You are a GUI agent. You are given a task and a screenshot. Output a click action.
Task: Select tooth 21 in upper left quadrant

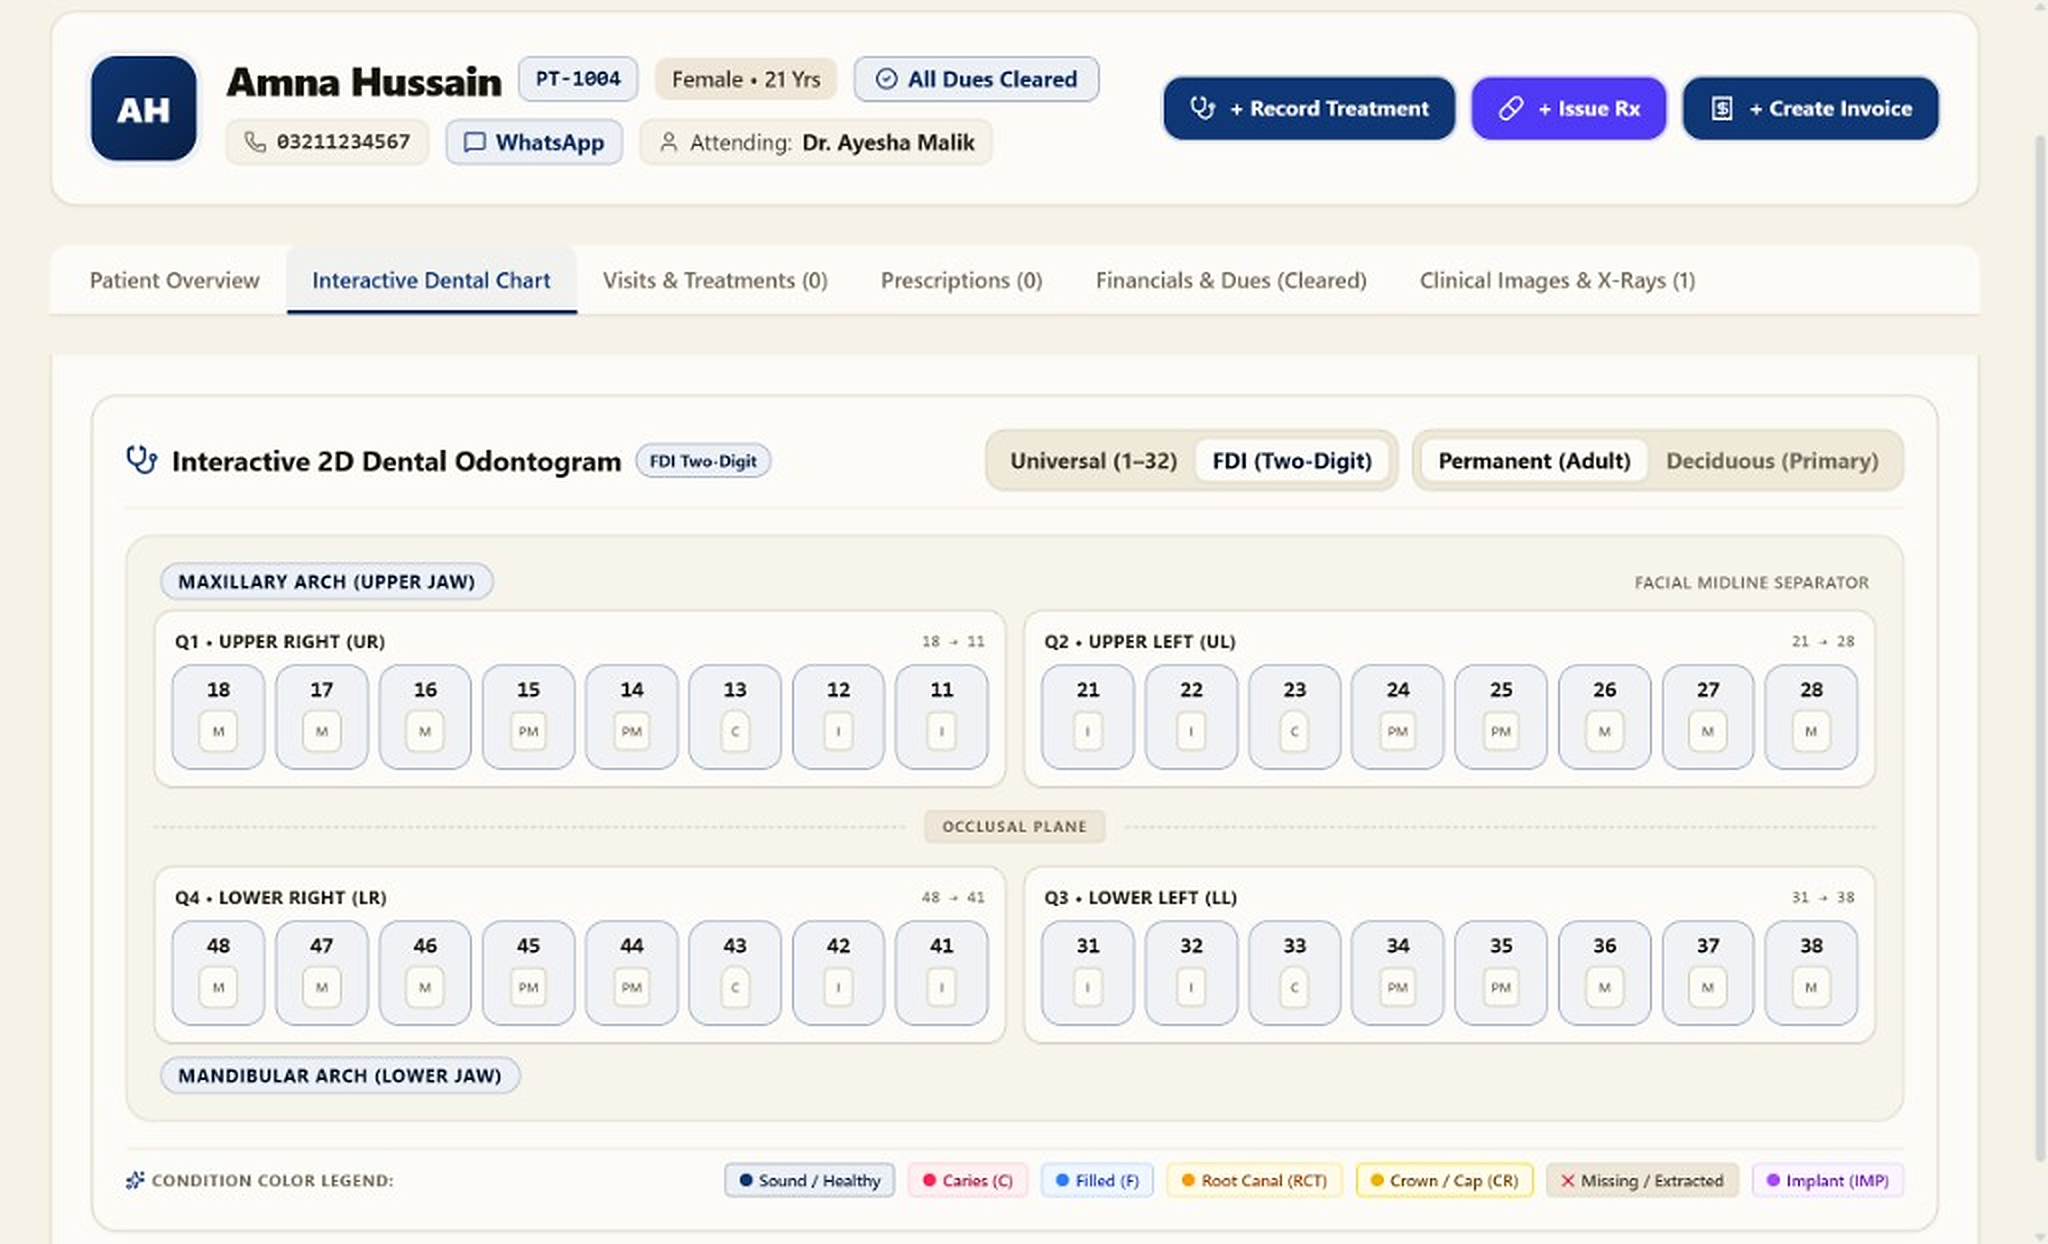pos(1088,716)
